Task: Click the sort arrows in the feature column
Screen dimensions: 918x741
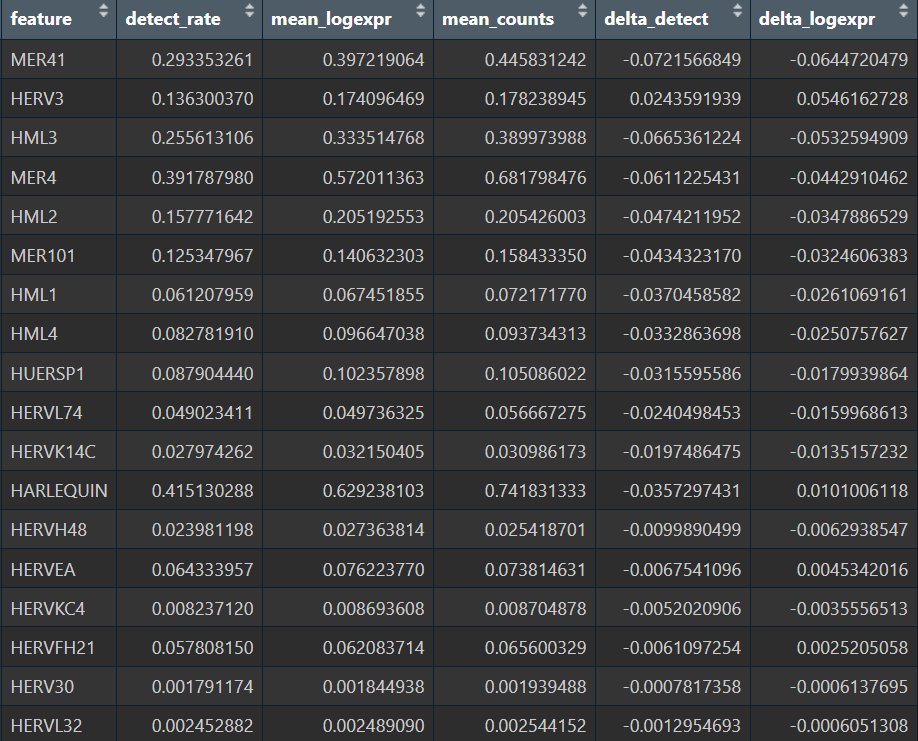Action: click(x=103, y=13)
